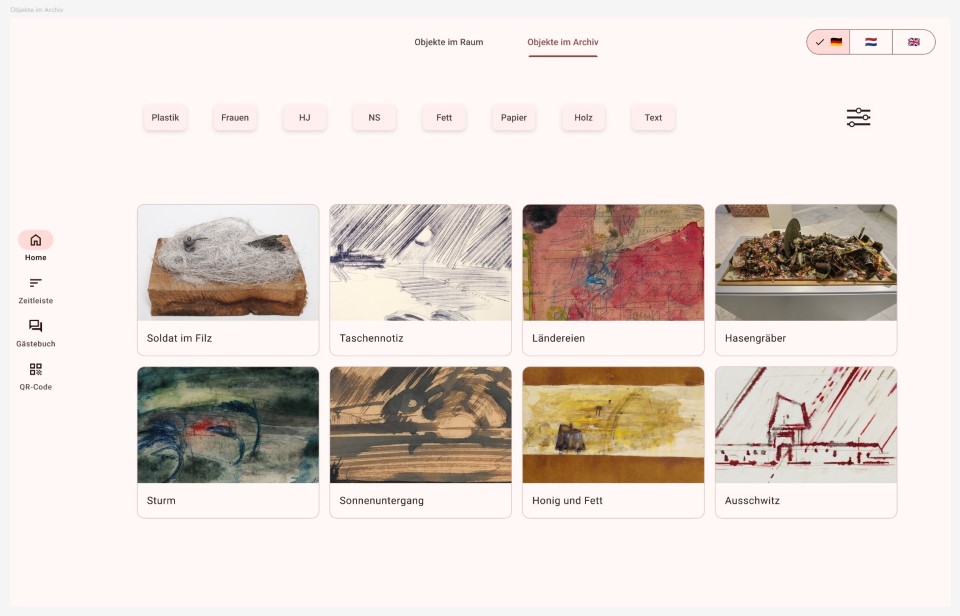Switch language to Dutch flag
The image size is (960, 616).
(871, 42)
